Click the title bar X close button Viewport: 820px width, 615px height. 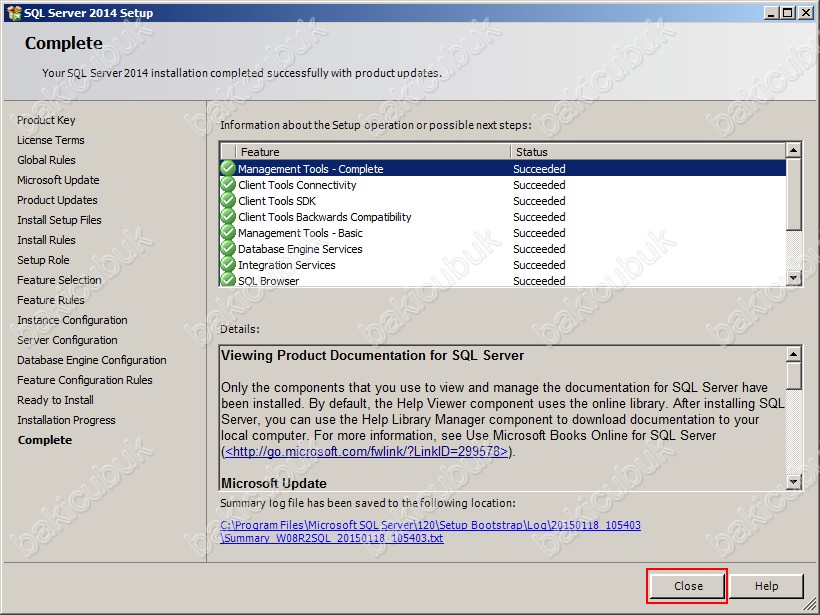(x=806, y=13)
